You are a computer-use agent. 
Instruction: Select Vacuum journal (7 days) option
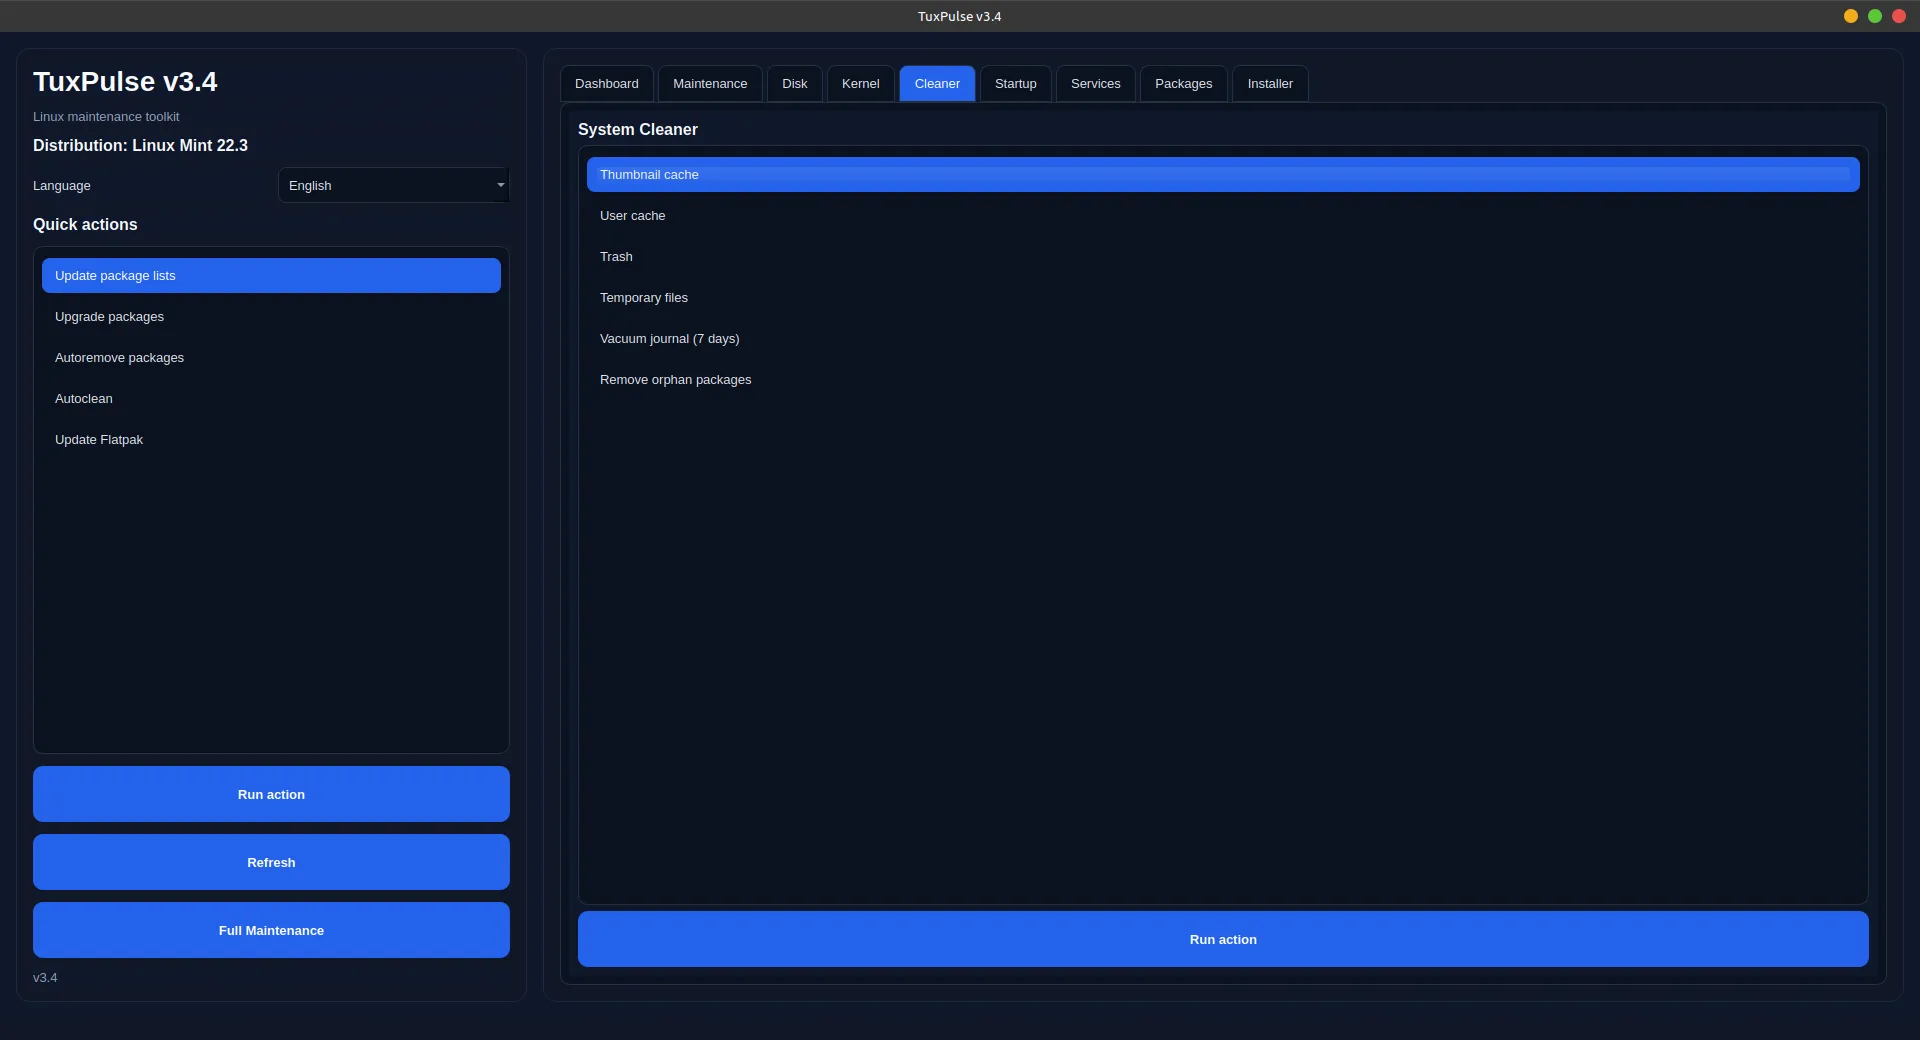[x=669, y=339]
